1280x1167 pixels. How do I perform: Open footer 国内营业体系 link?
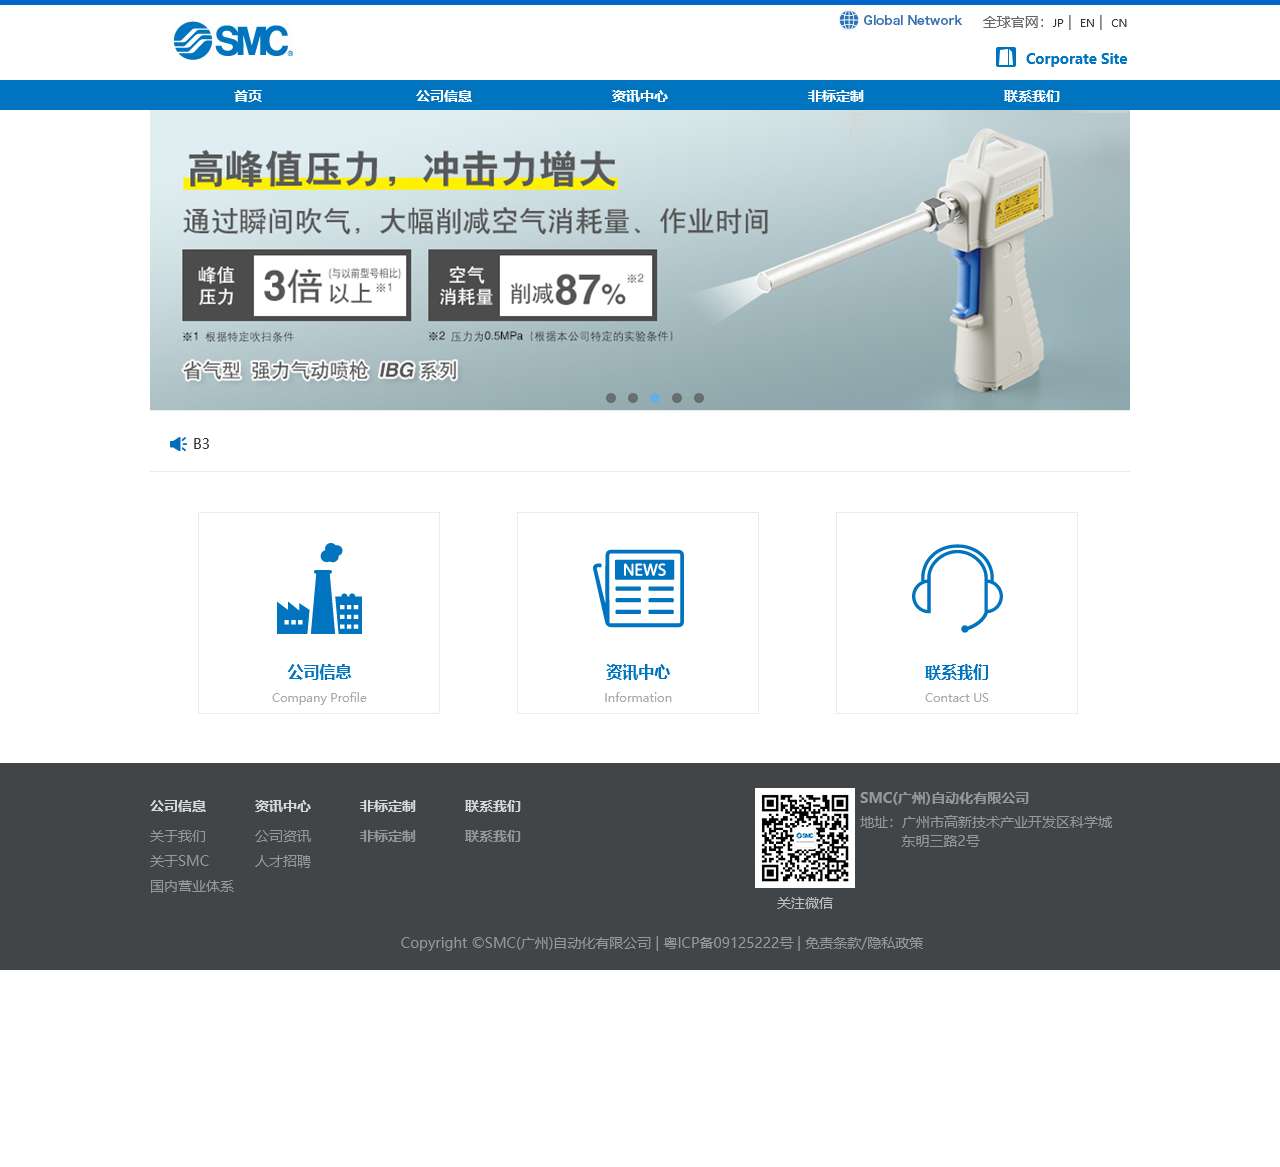pyautogui.click(x=192, y=886)
